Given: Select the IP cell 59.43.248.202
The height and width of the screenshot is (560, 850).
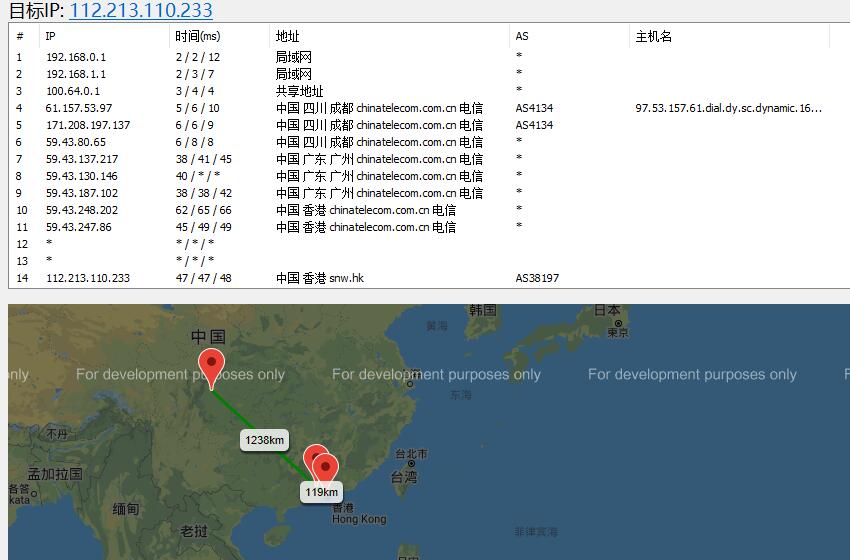Looking at the screenshot, I should [82, 210].
